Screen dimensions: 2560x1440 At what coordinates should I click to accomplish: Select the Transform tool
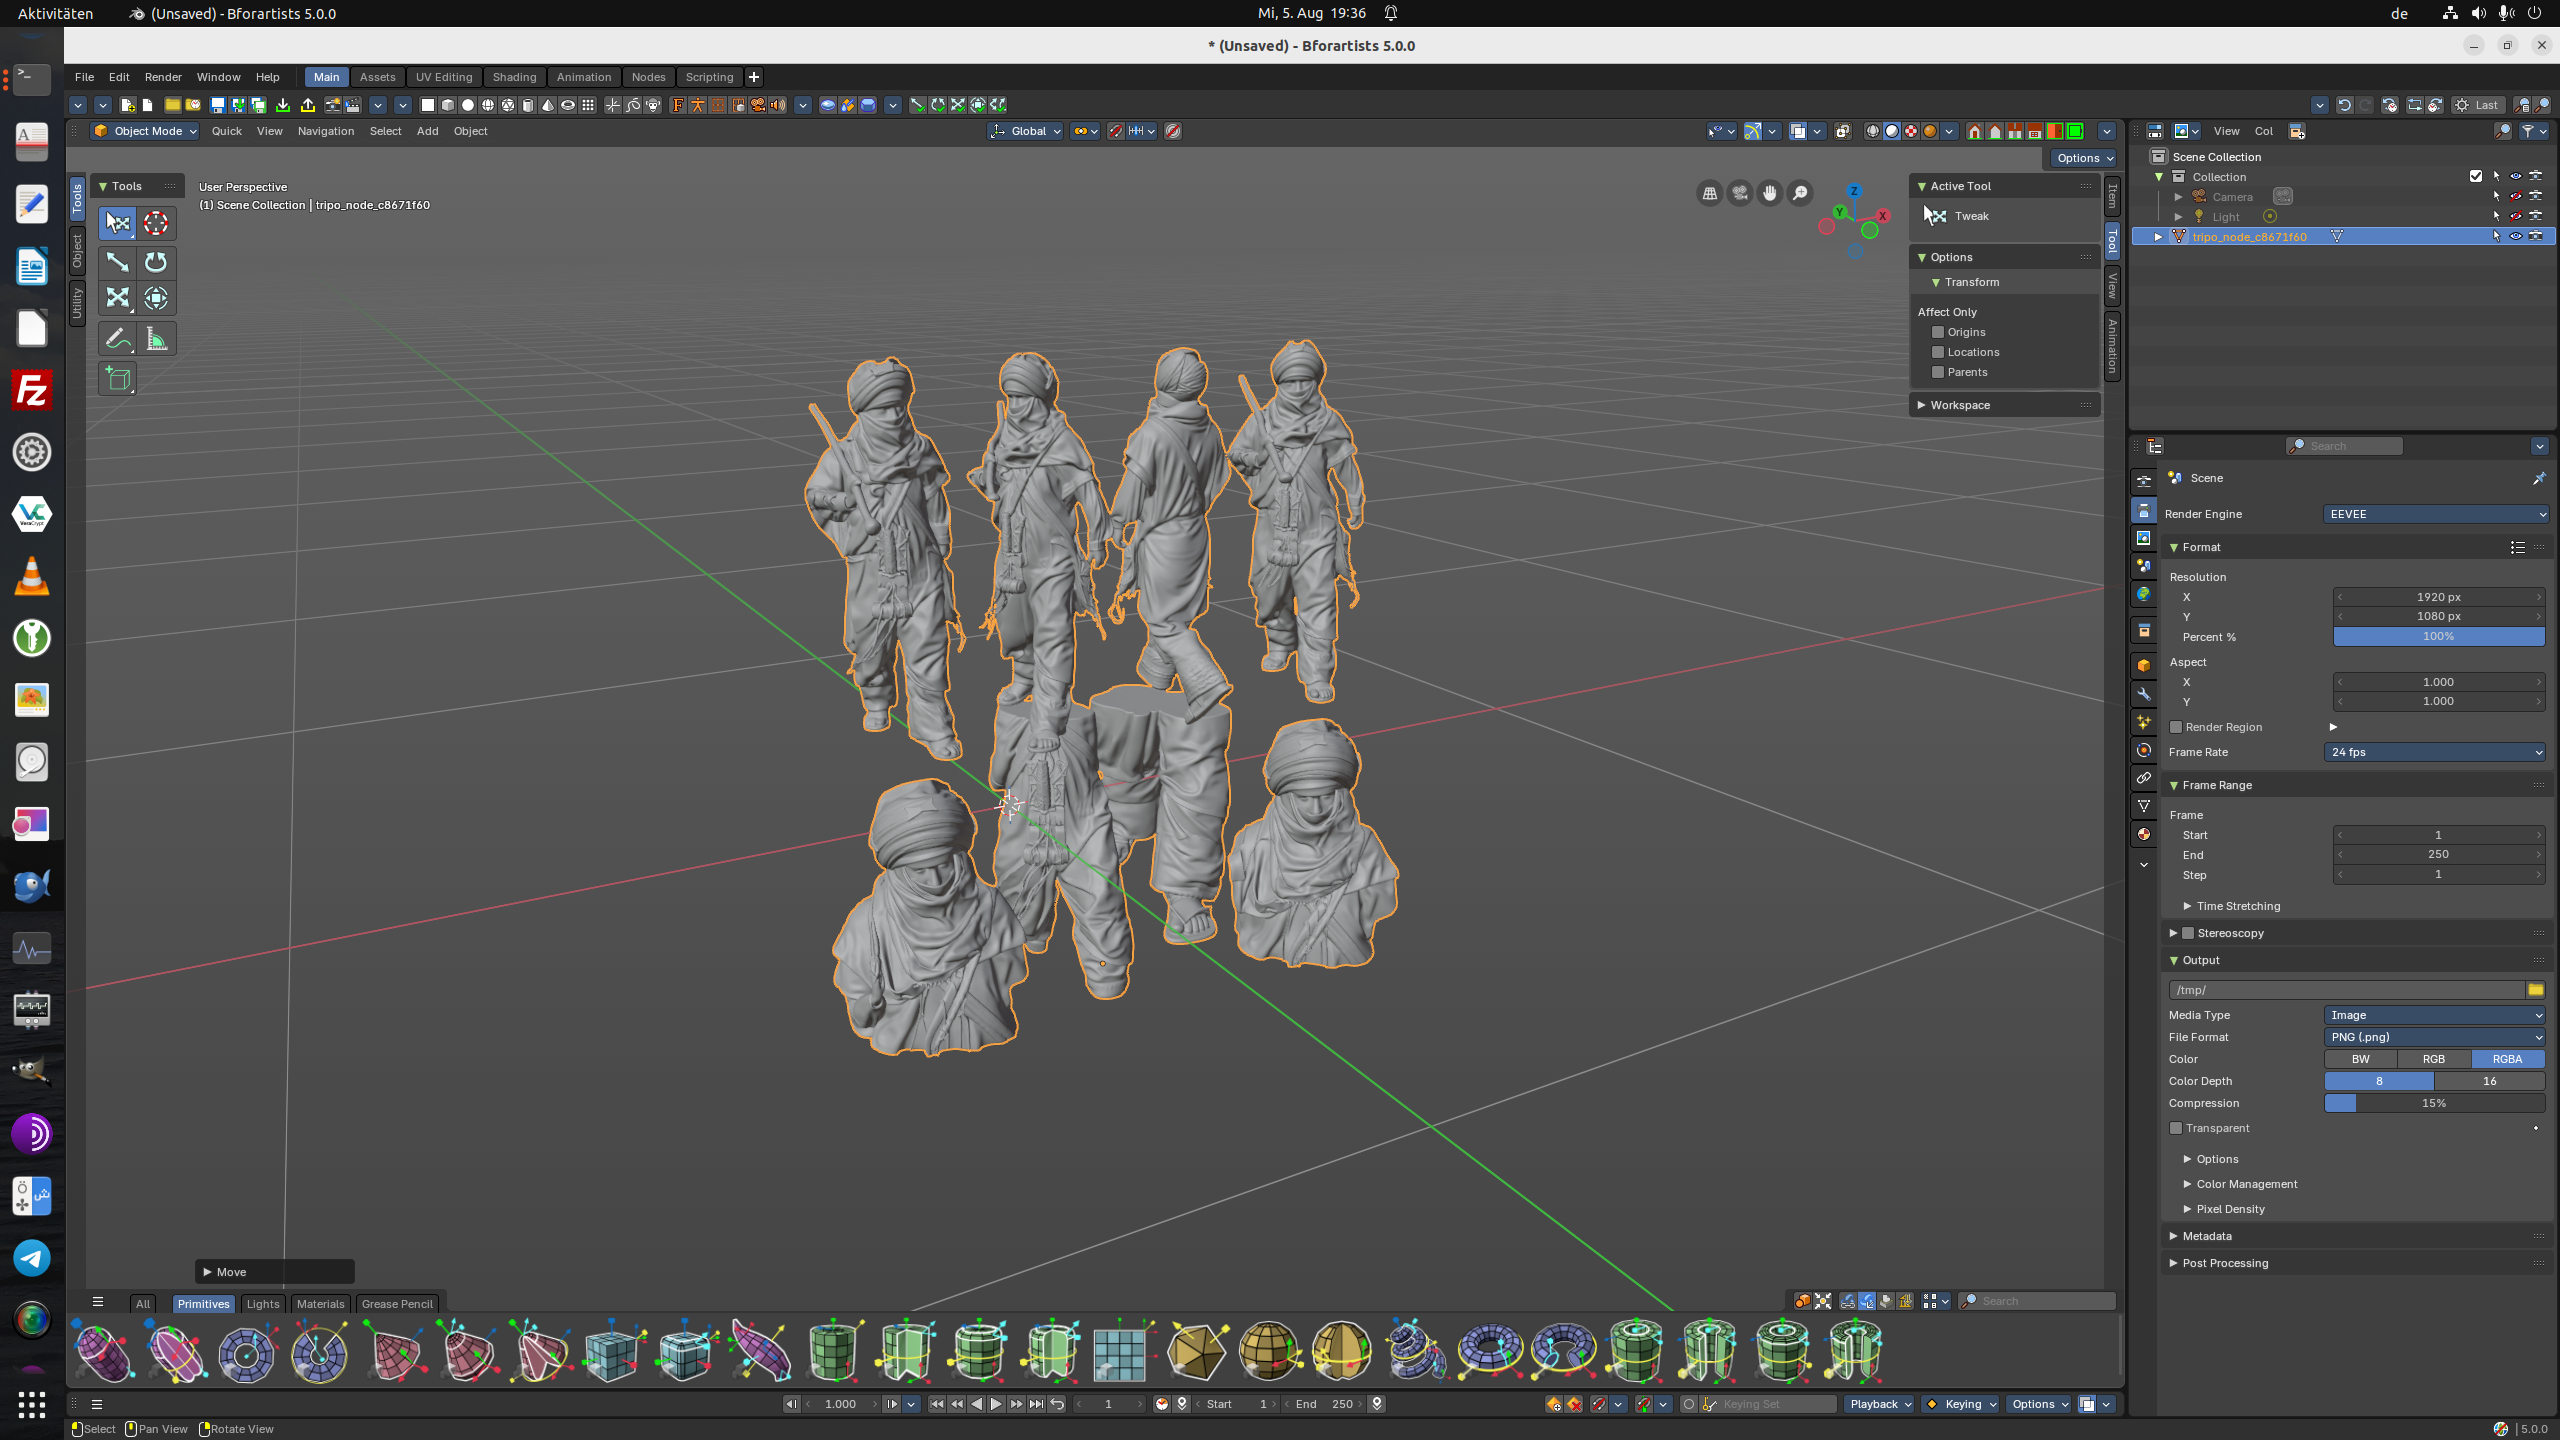point(156,298)
